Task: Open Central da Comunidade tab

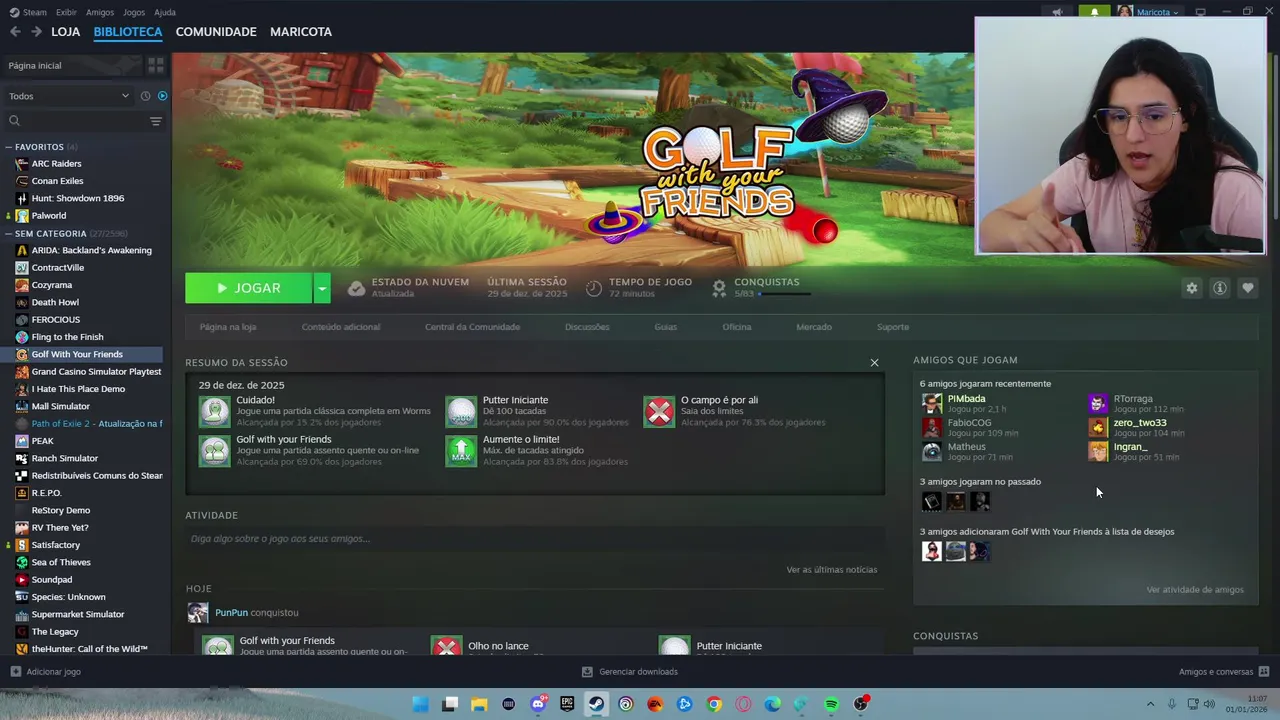Action: [472, 327]
